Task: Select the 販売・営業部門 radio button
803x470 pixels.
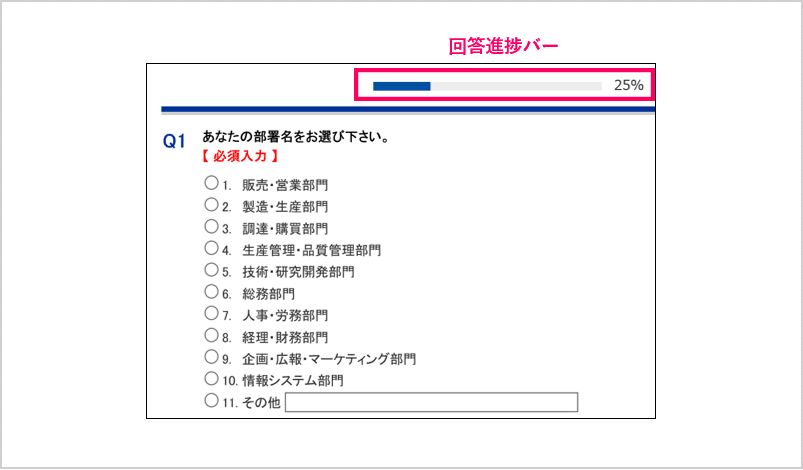Action: point(211,183)
